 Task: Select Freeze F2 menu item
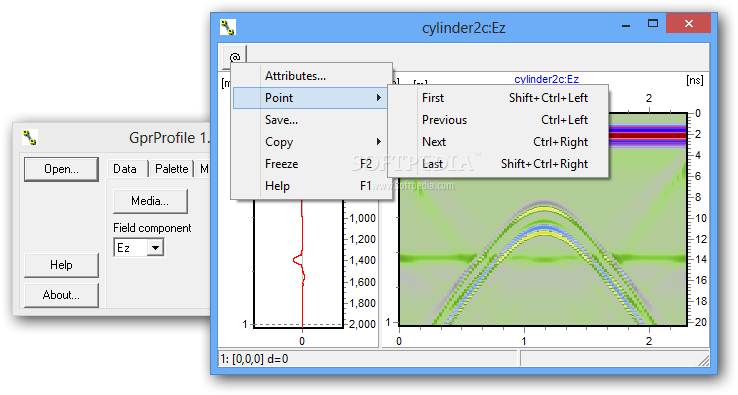point(312,164)
